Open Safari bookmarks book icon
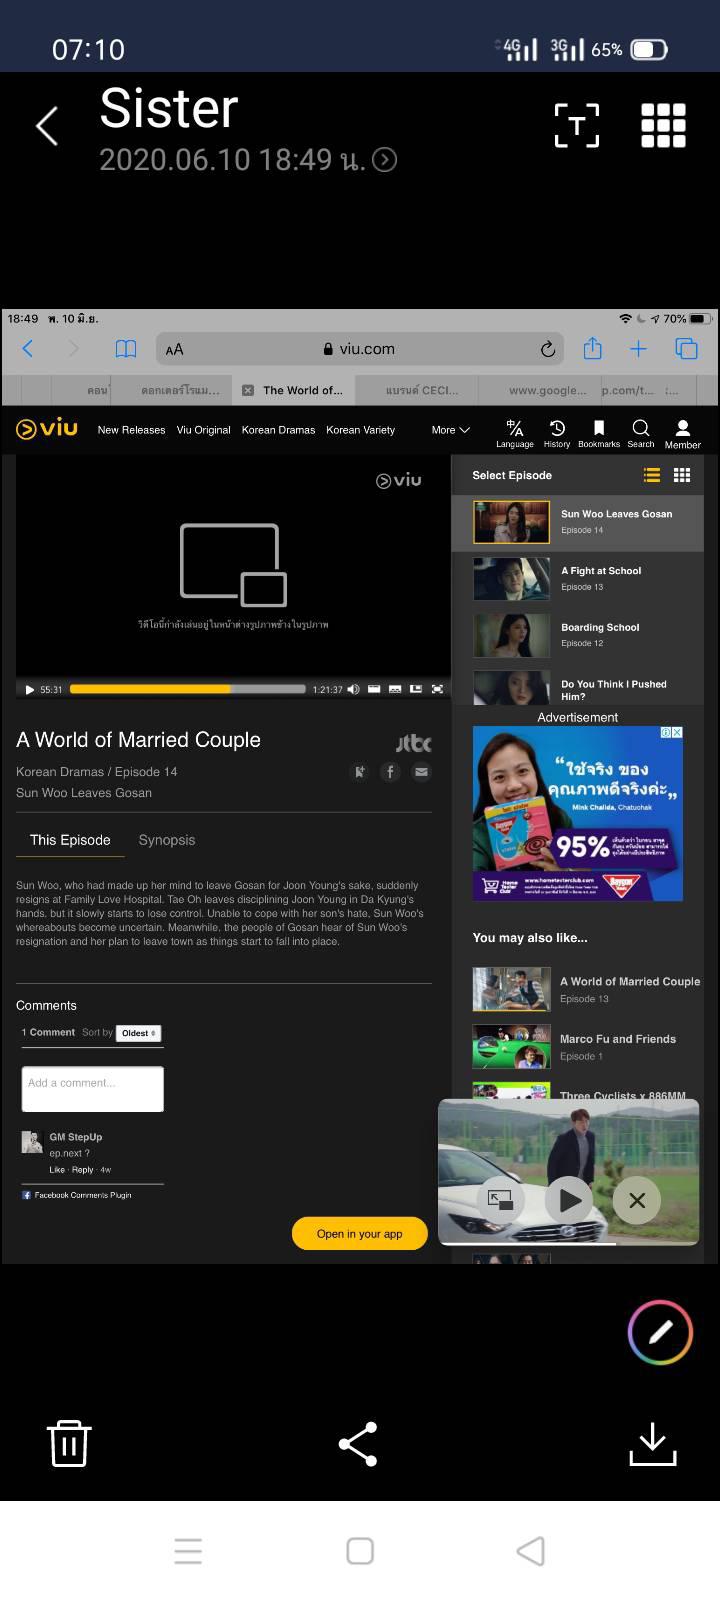 (x=125, y=349)
